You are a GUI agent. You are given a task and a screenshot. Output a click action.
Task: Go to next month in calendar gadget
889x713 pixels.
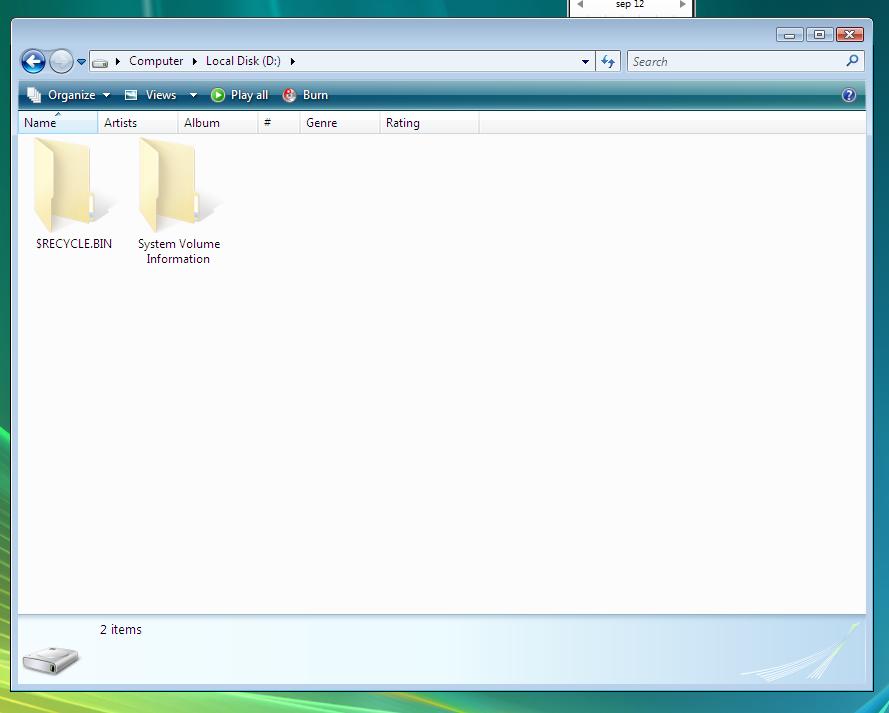tap(683, 5)
